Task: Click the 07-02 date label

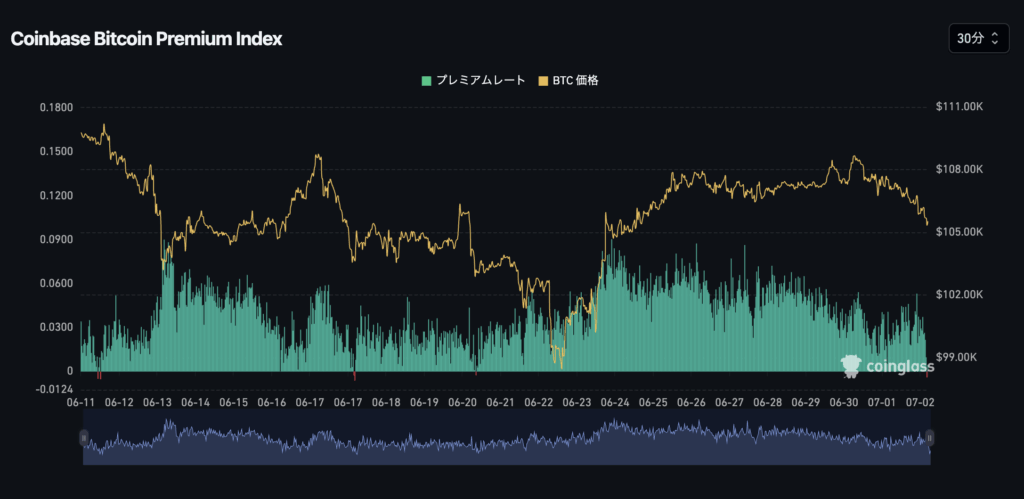Action: click(921, 402)
